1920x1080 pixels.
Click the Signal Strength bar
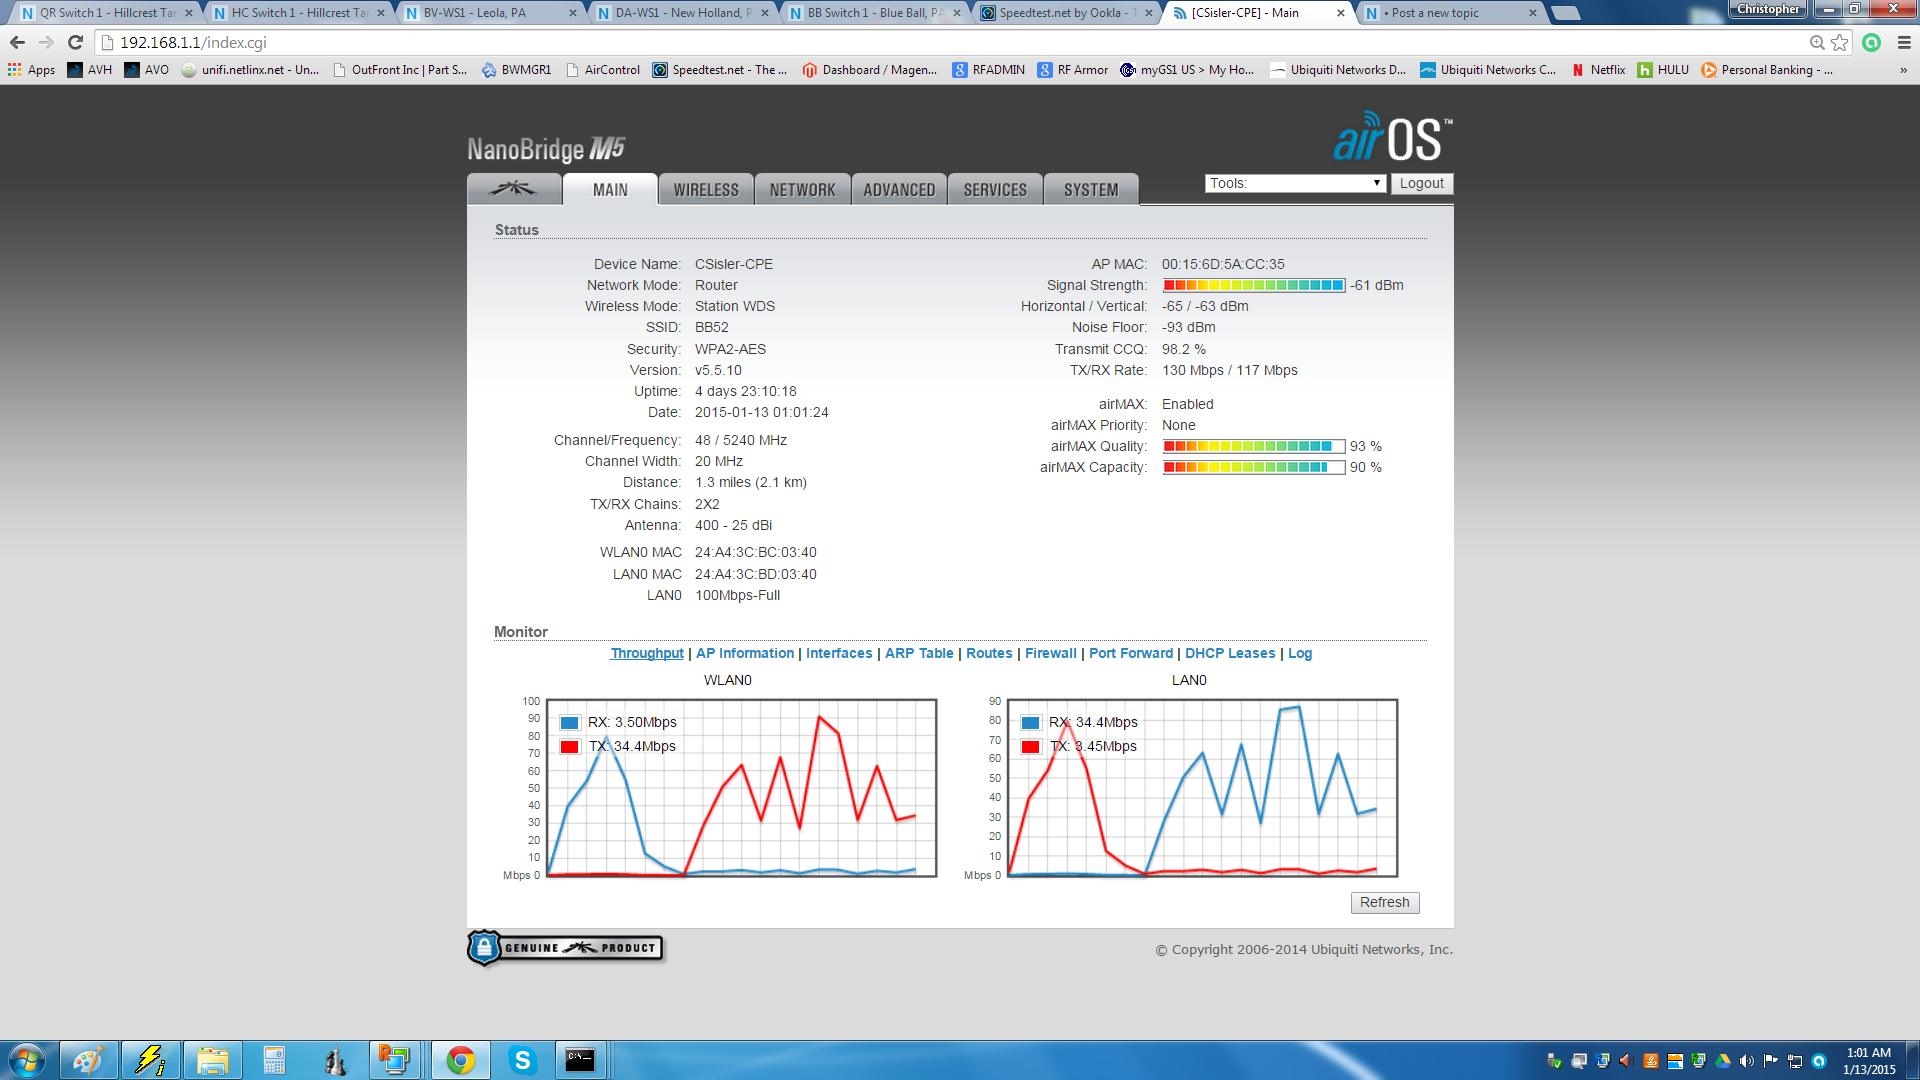coord(1254,285)
